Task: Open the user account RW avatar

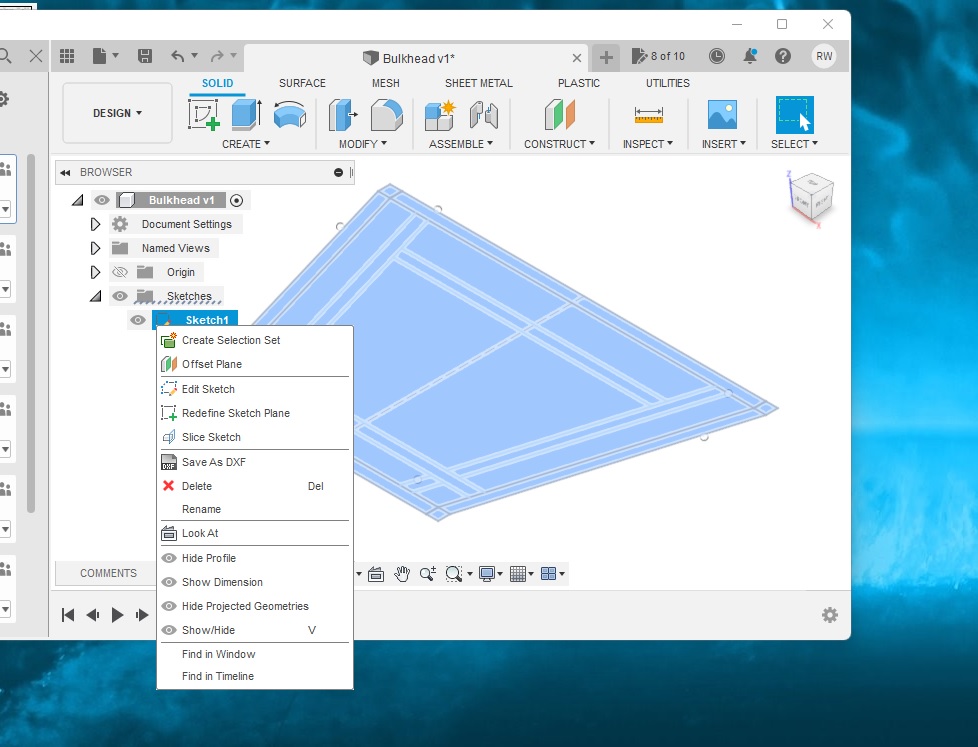Action: (824, 56)
